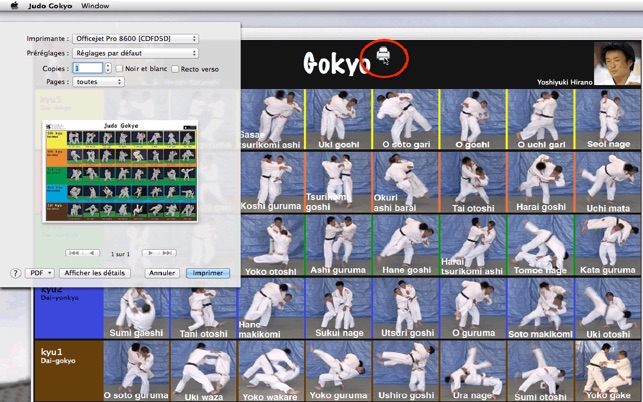Screen dimensions: 643x402
Task: Open the Pages range dropdown
Action: pyautogui.click(x=99, y=82)
